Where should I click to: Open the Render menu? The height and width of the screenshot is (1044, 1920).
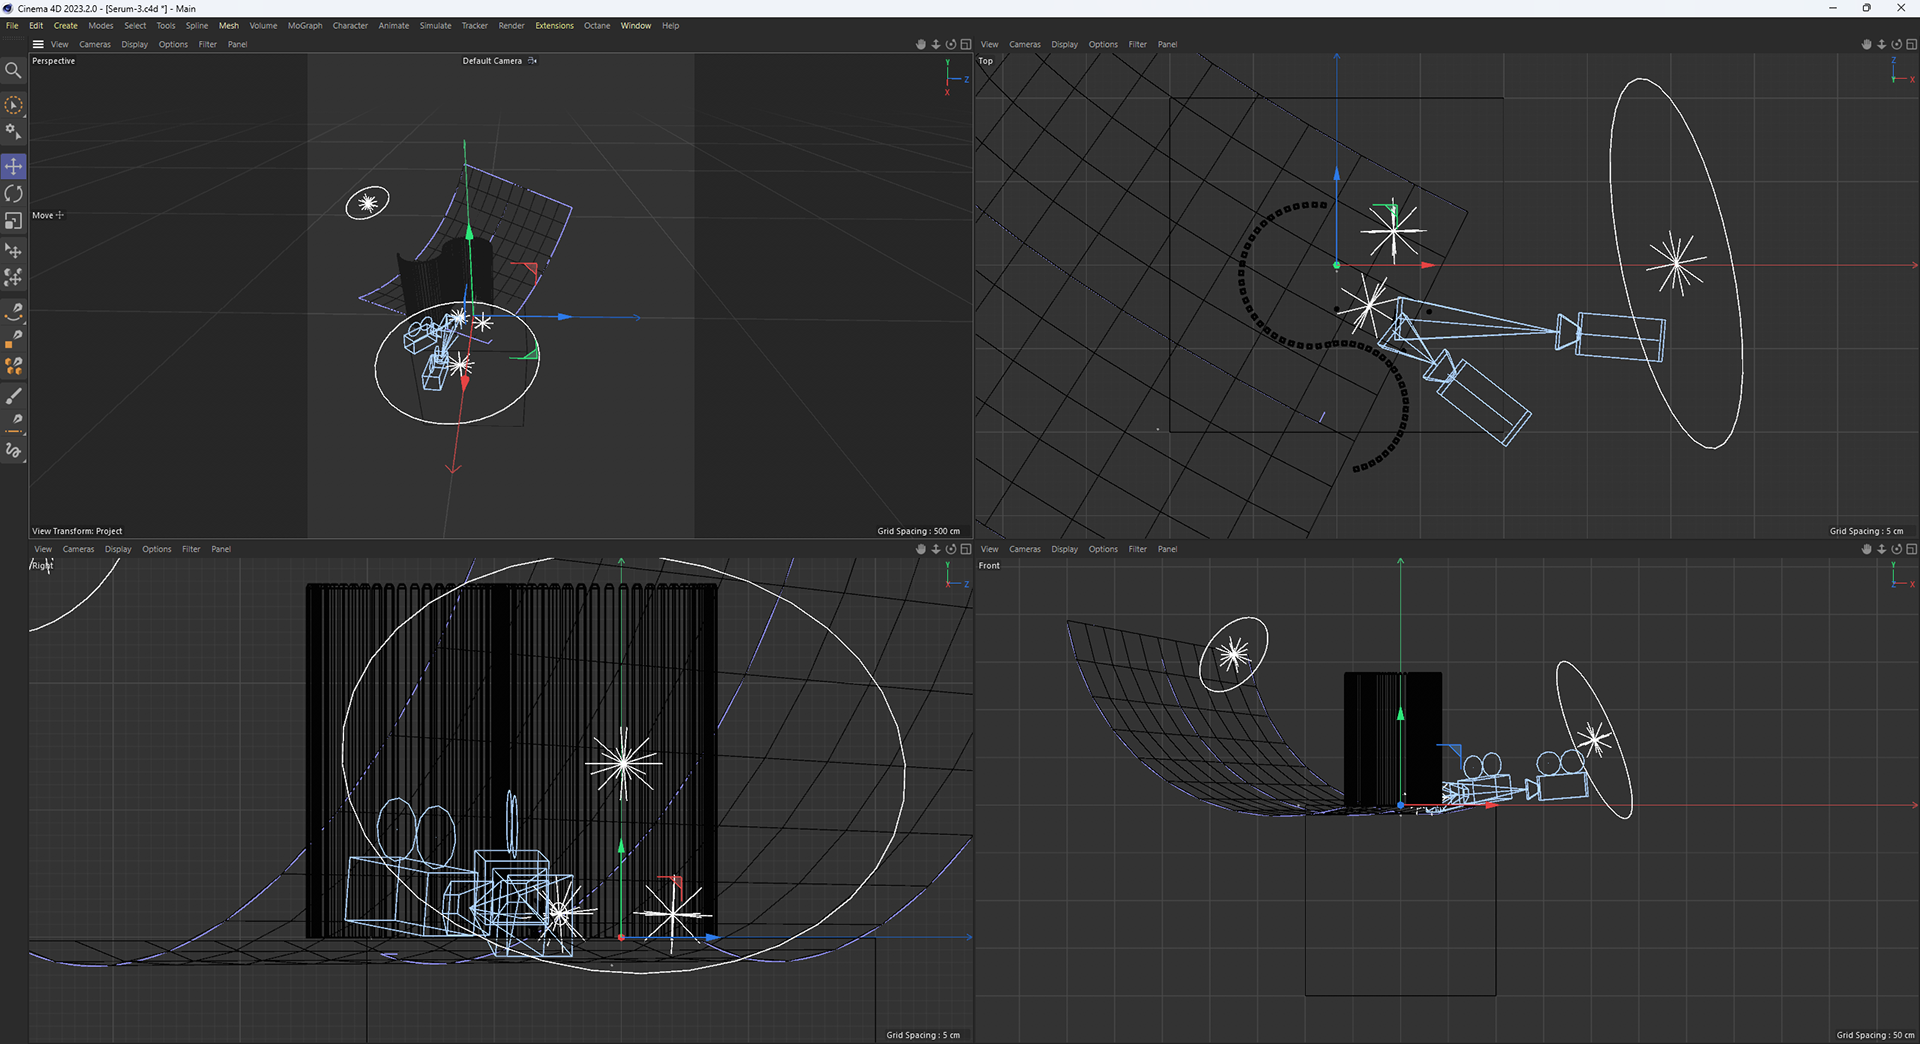click(511, 26)
